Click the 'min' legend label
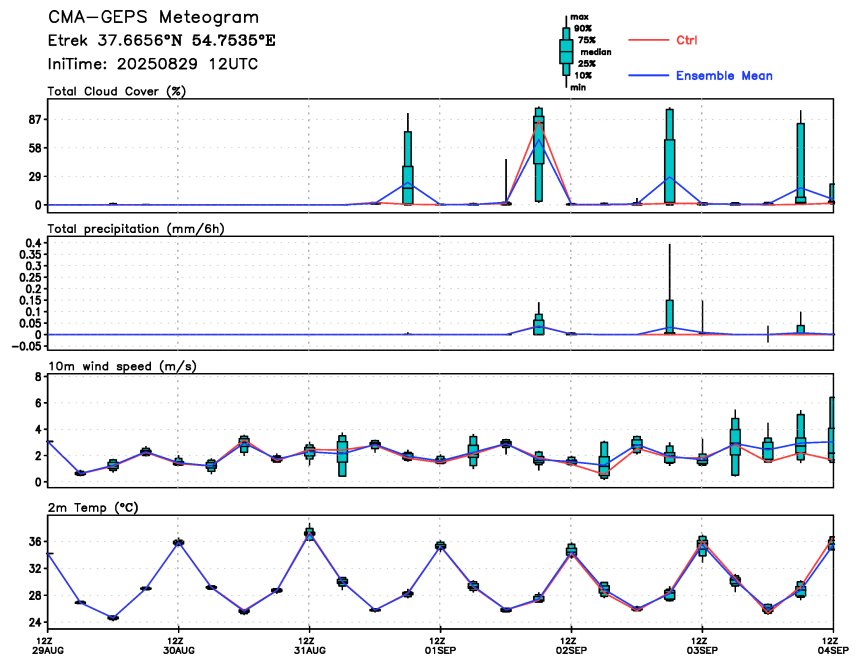The image size is (860, 666). pos(578,87)
